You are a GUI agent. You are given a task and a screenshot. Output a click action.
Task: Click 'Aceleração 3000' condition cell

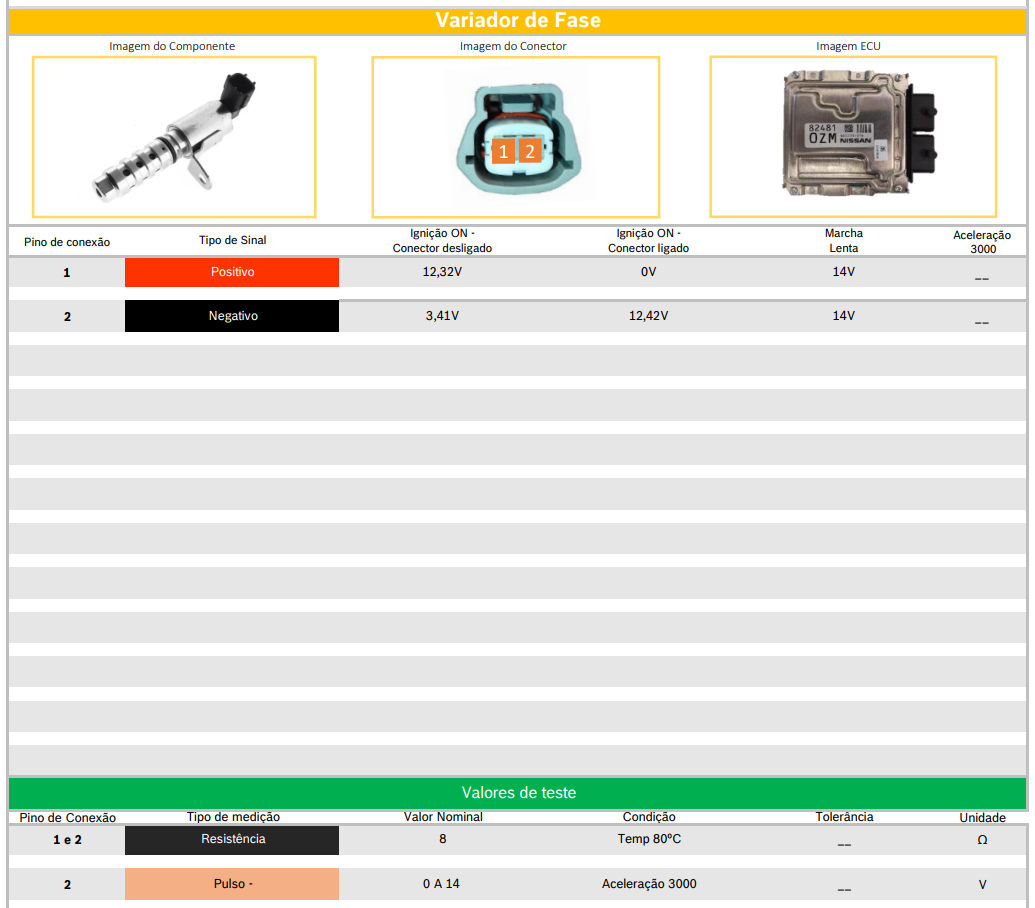coord(649,884)
